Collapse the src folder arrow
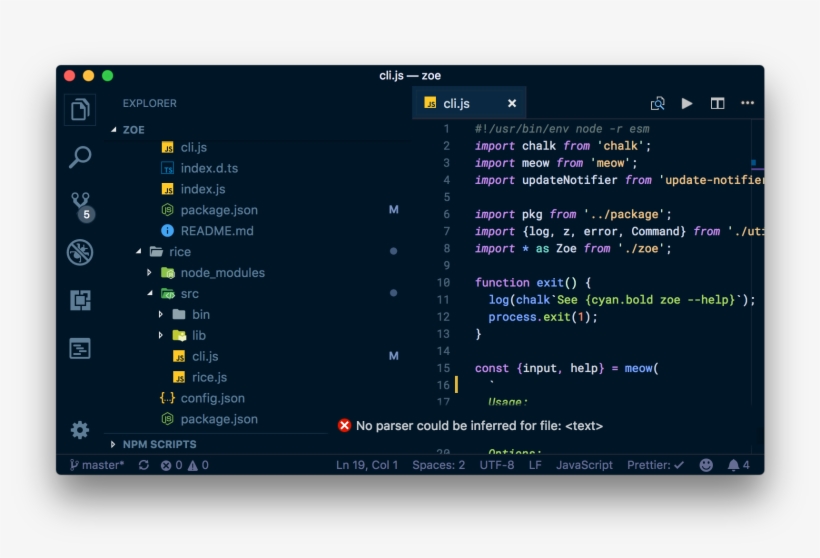Image resolution: width=820 pixels, height=558 pixels. pyautogui.click(x=150, y=293)
